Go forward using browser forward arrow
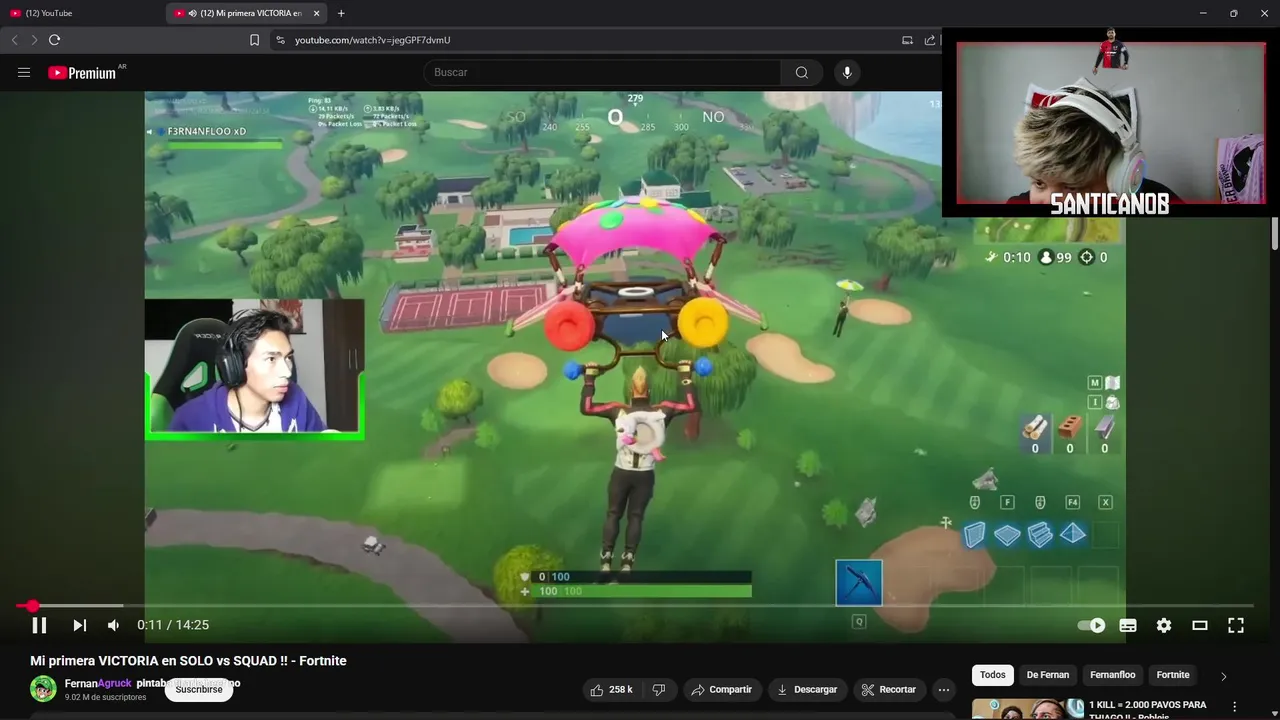 point(33,40)
